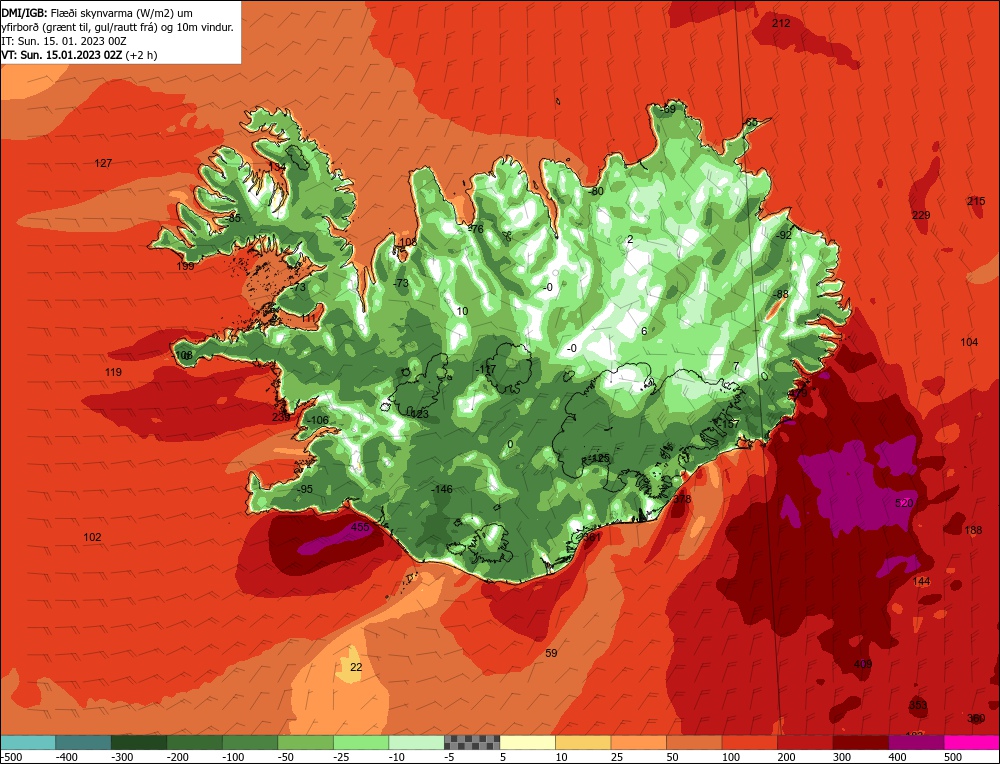1000x764 pixels.
Task: Click the darkest green legend swatch between -300 and -200
Action: (139, 742)
